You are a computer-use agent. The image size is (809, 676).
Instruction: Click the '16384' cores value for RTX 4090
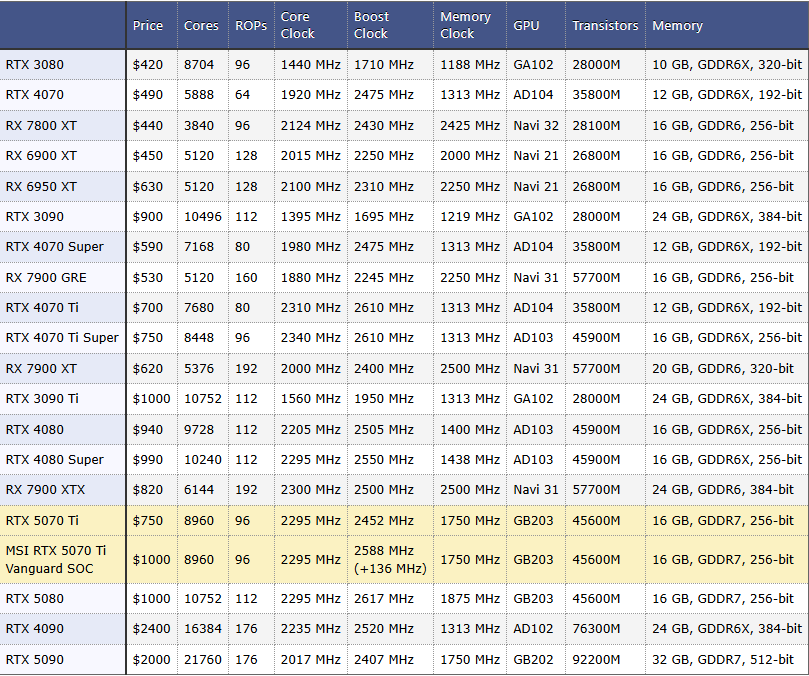pyautogui.click(x=203, y=629)
